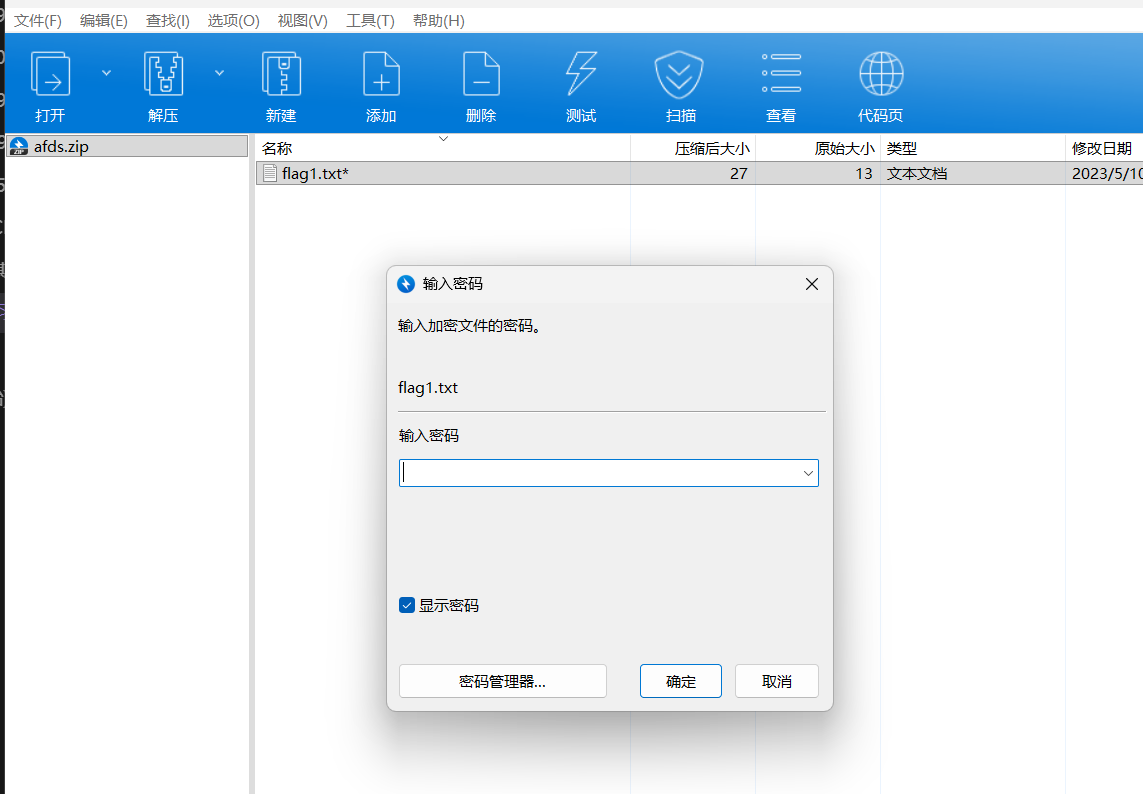
Task: Sort by 修改日期 column header
Action: (1104, 148)
